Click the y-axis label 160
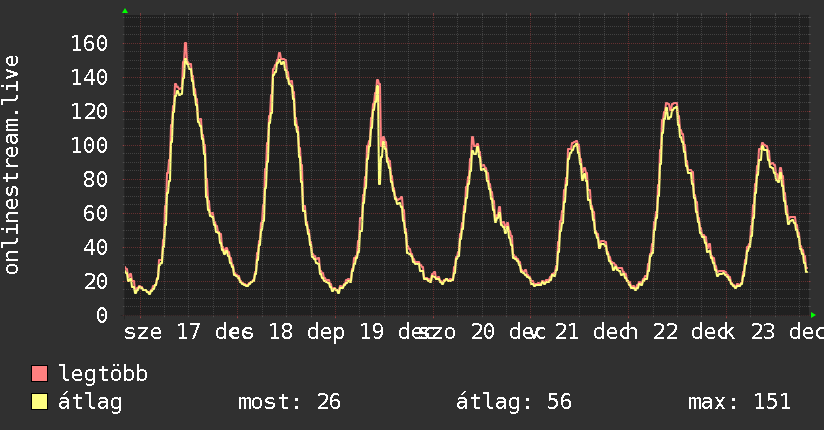 click(89, 44)
